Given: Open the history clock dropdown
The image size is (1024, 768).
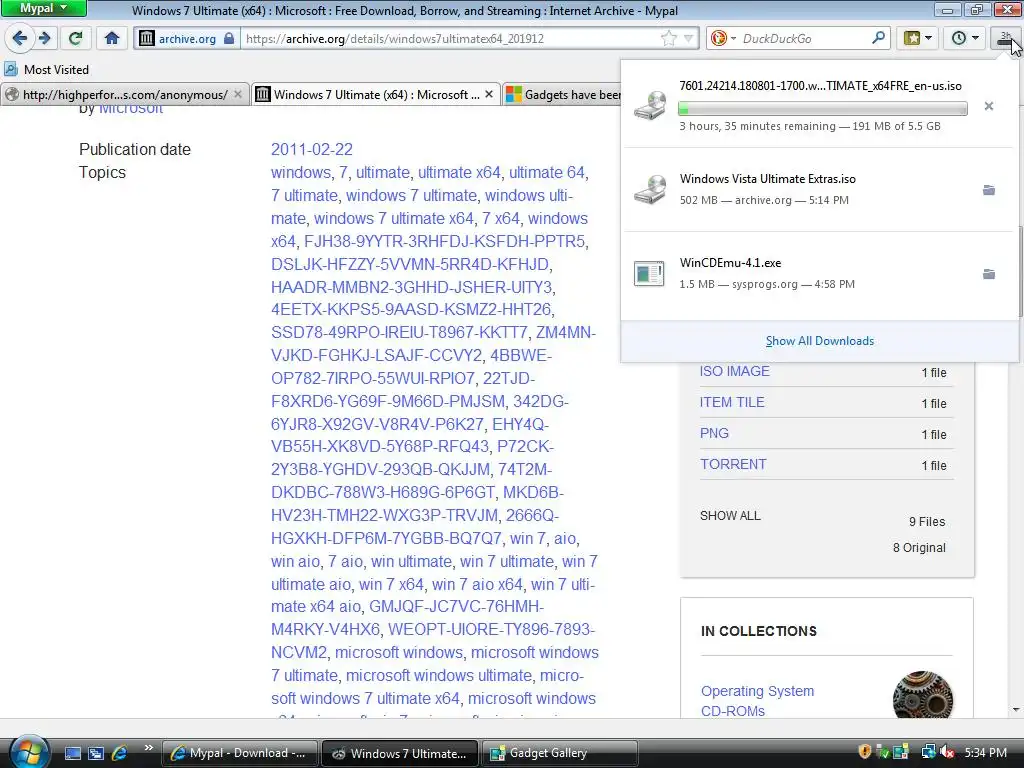Looking at the screenshot, I should pos(965,38).
